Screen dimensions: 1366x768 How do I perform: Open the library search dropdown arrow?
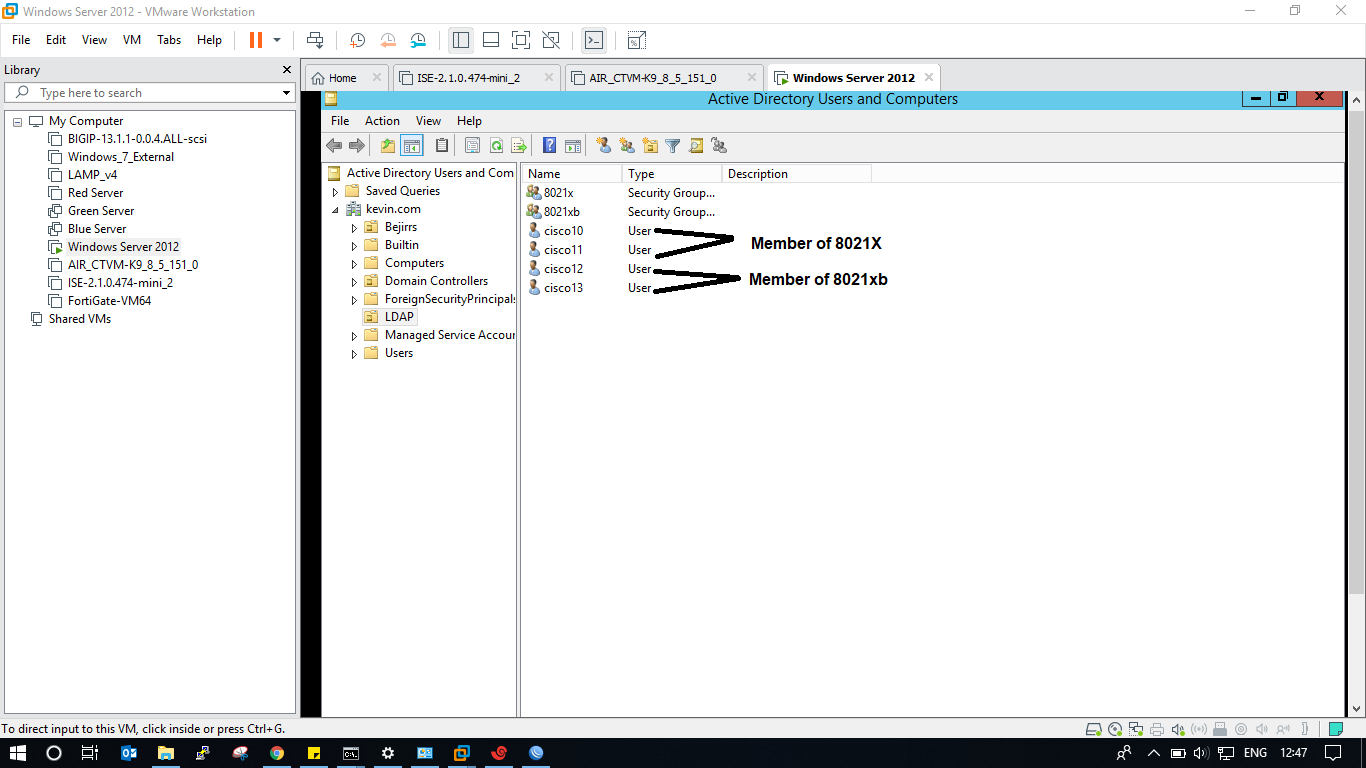click(286, 93)
